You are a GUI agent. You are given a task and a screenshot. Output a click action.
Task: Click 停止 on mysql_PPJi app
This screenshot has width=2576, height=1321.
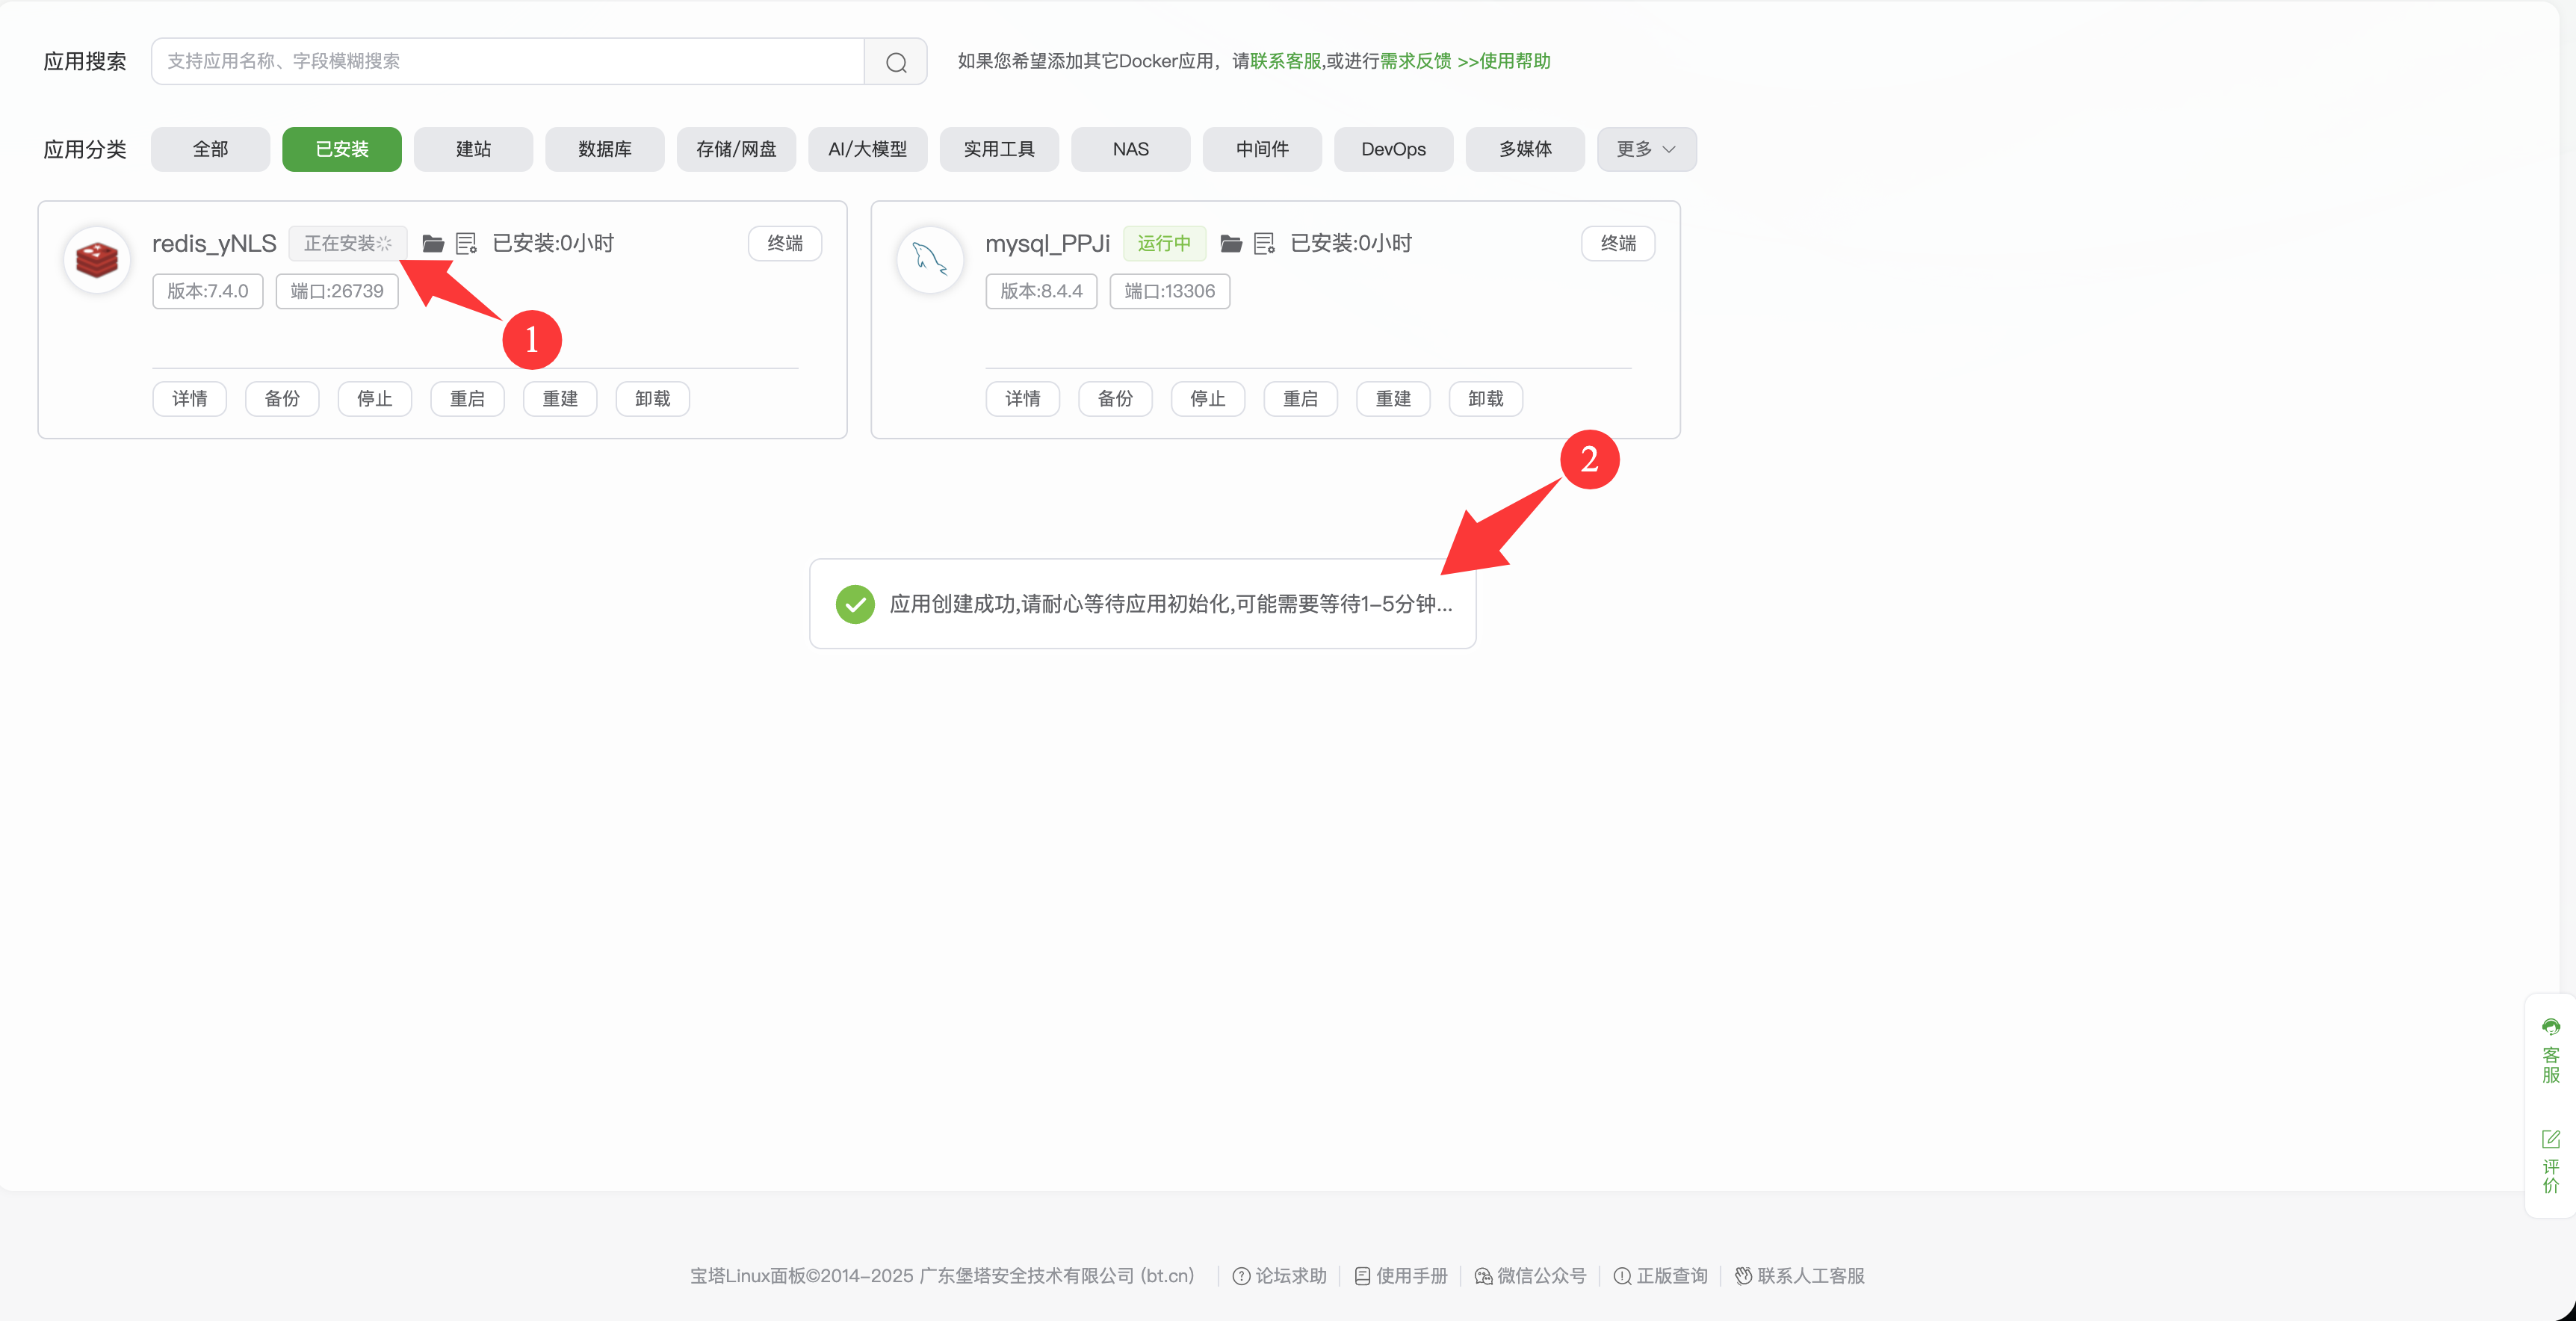click(1207, 399)
